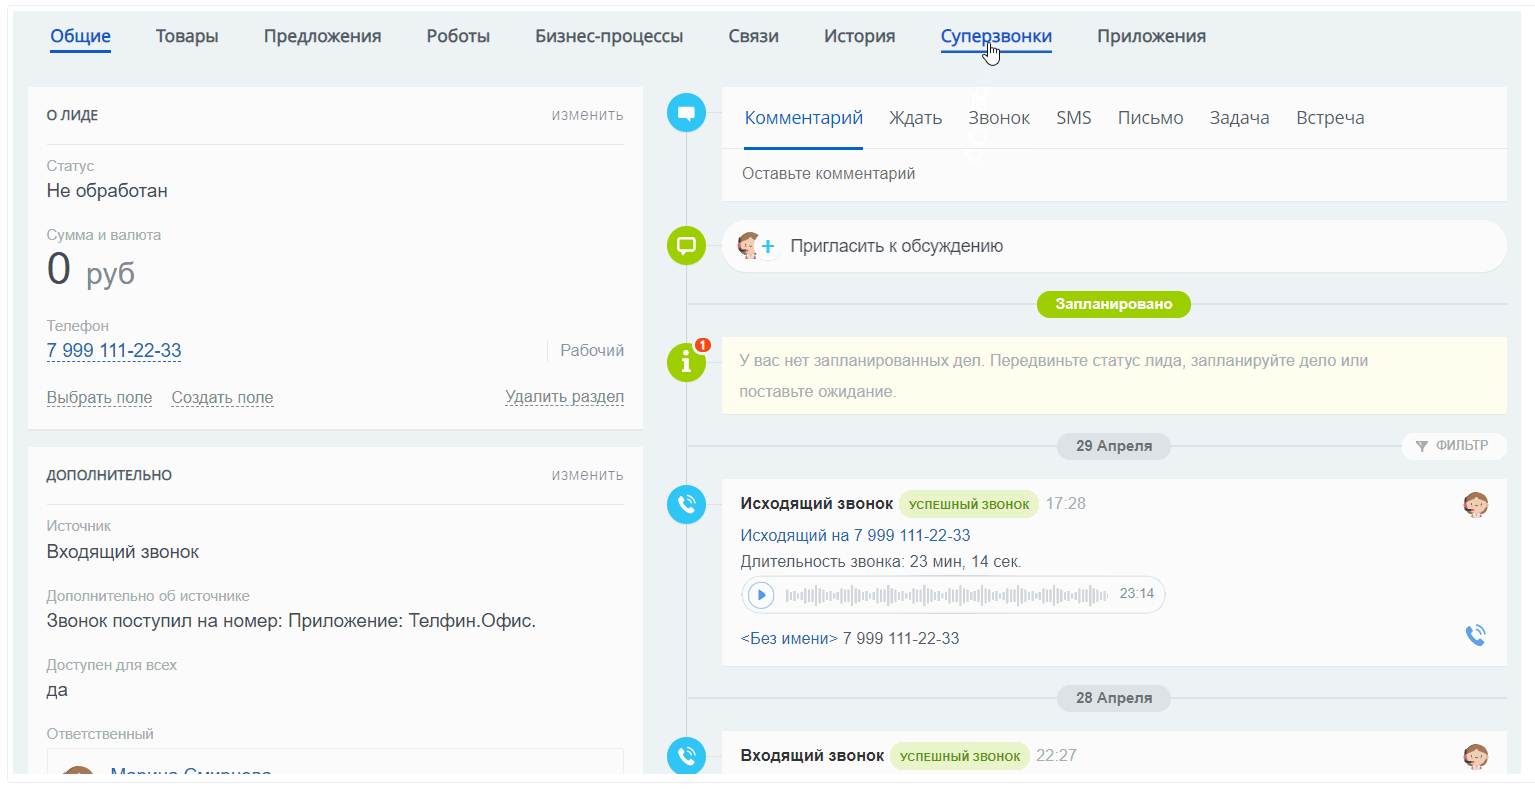This screenshot has height=789, width=1535.
Task: Open the Выбрать поле field chooser
Action: (x=99, y=398)
